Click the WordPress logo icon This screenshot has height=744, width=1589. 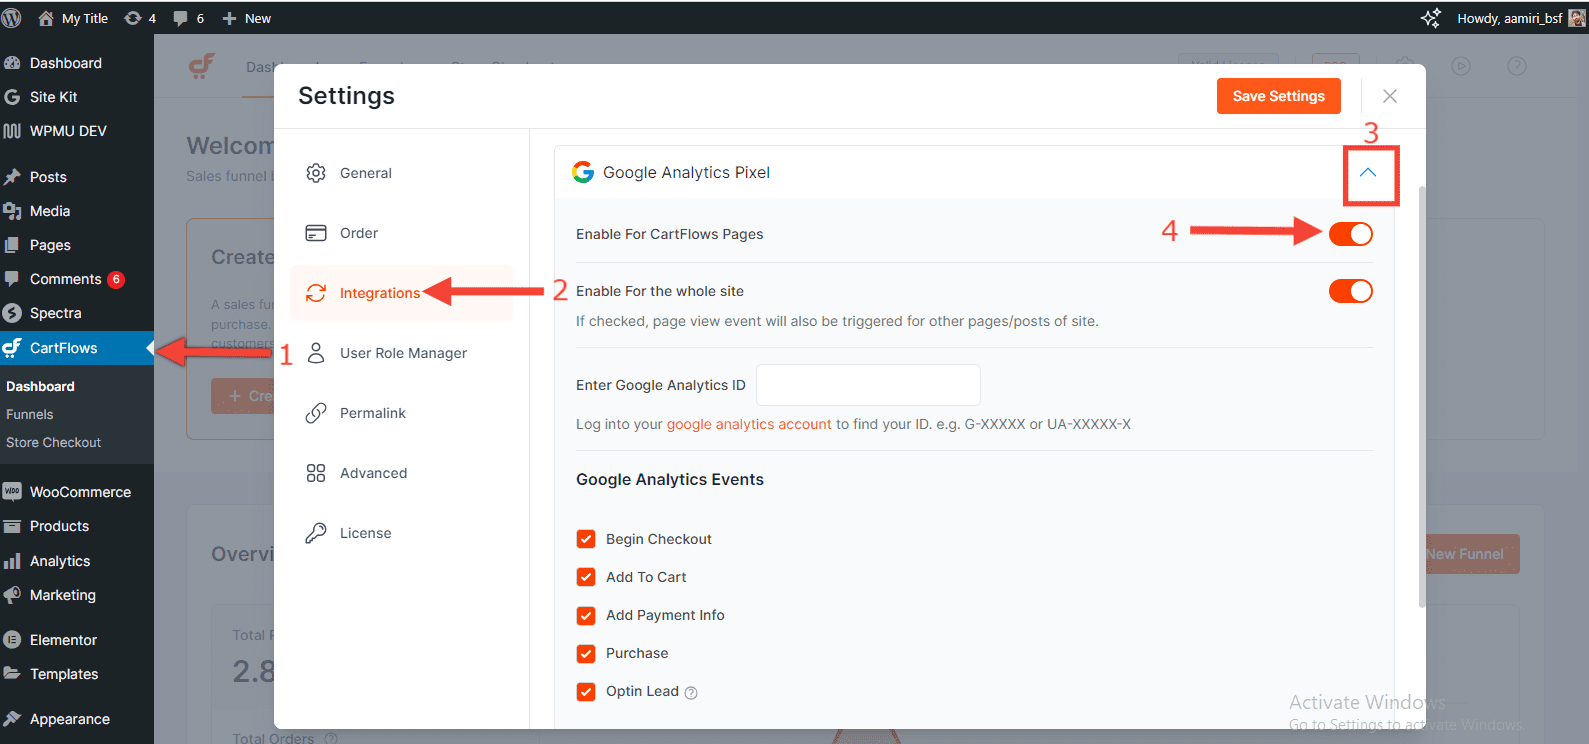tap(12, 18)
